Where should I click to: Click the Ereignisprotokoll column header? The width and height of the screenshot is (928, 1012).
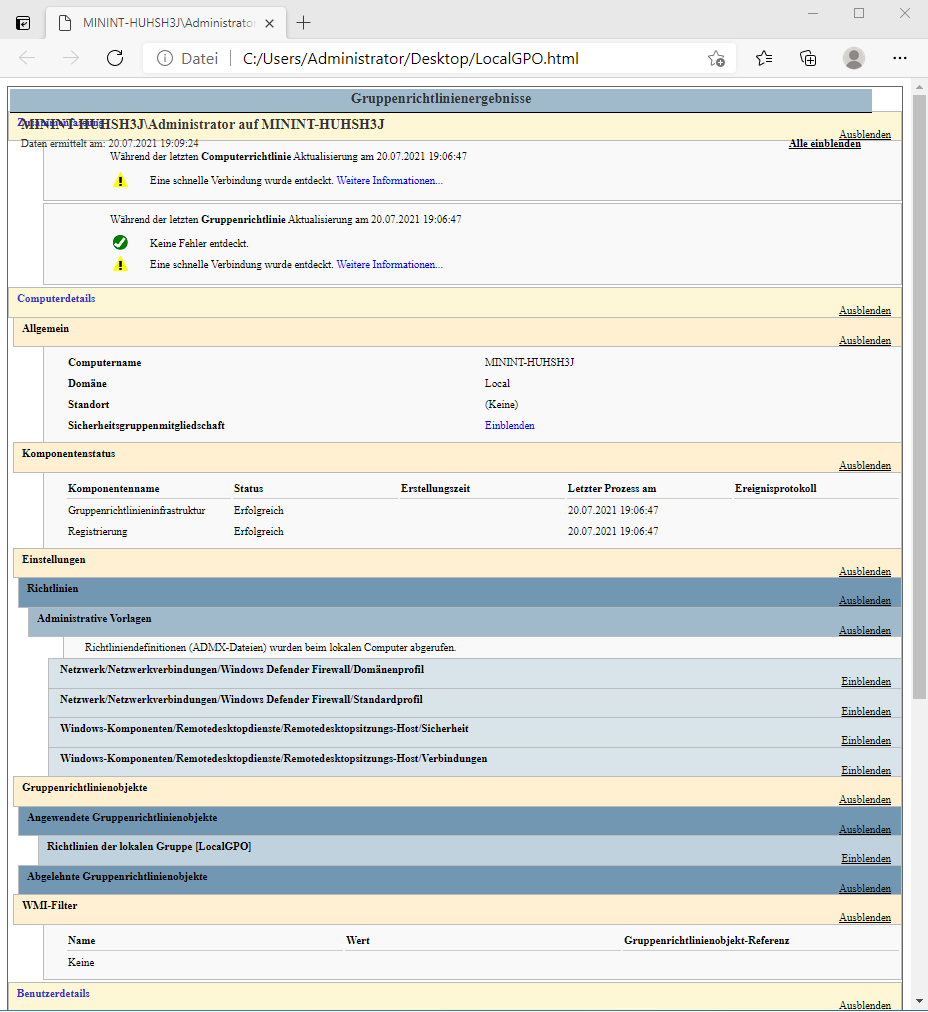click(776, 489)
